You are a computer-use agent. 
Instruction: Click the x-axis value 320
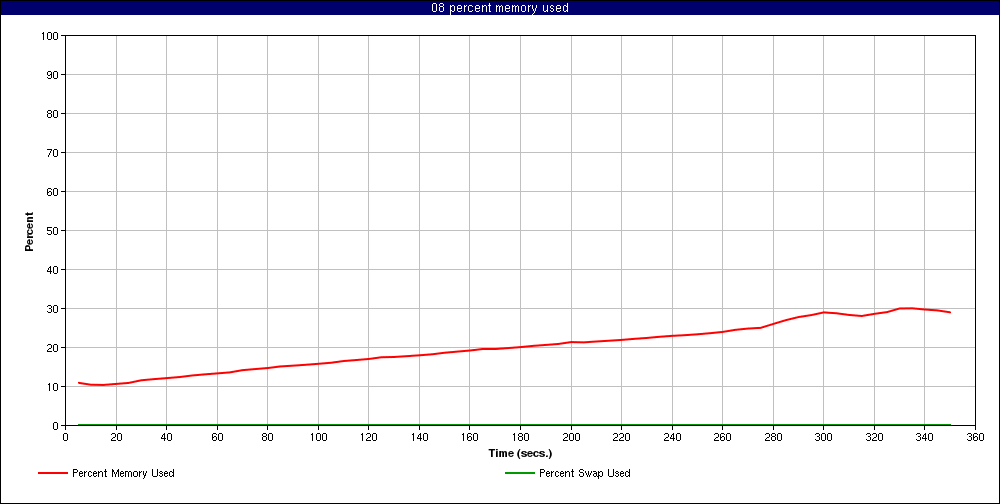click(874, 437)
